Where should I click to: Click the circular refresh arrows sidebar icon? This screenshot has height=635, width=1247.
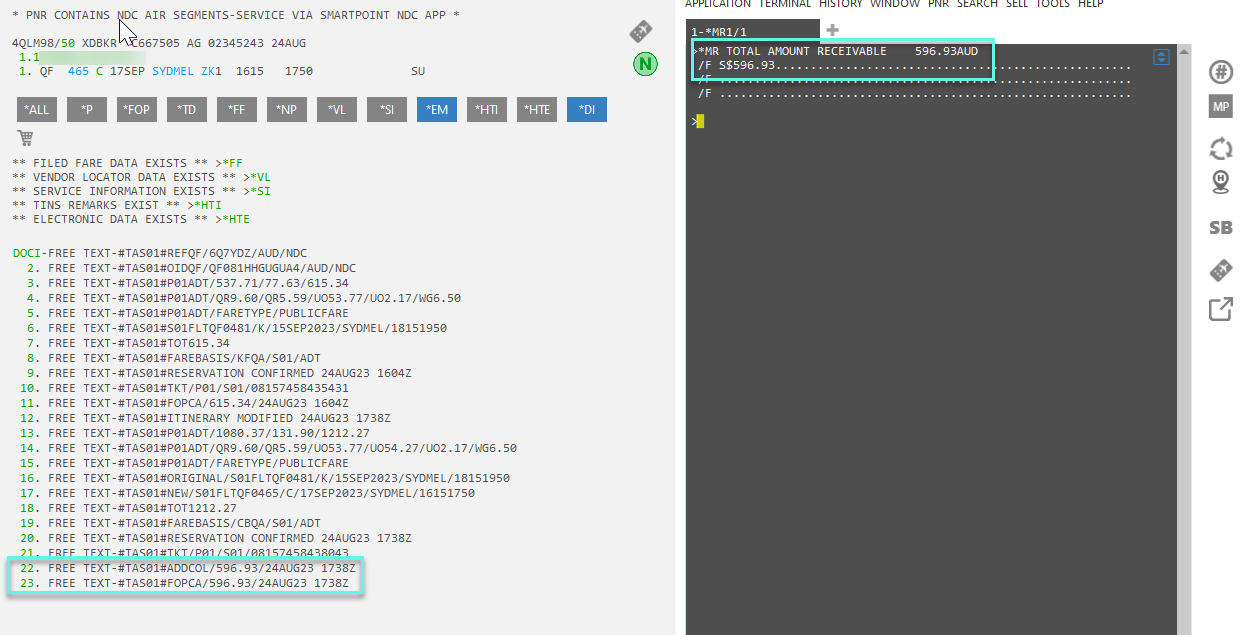click(1221, 148)
